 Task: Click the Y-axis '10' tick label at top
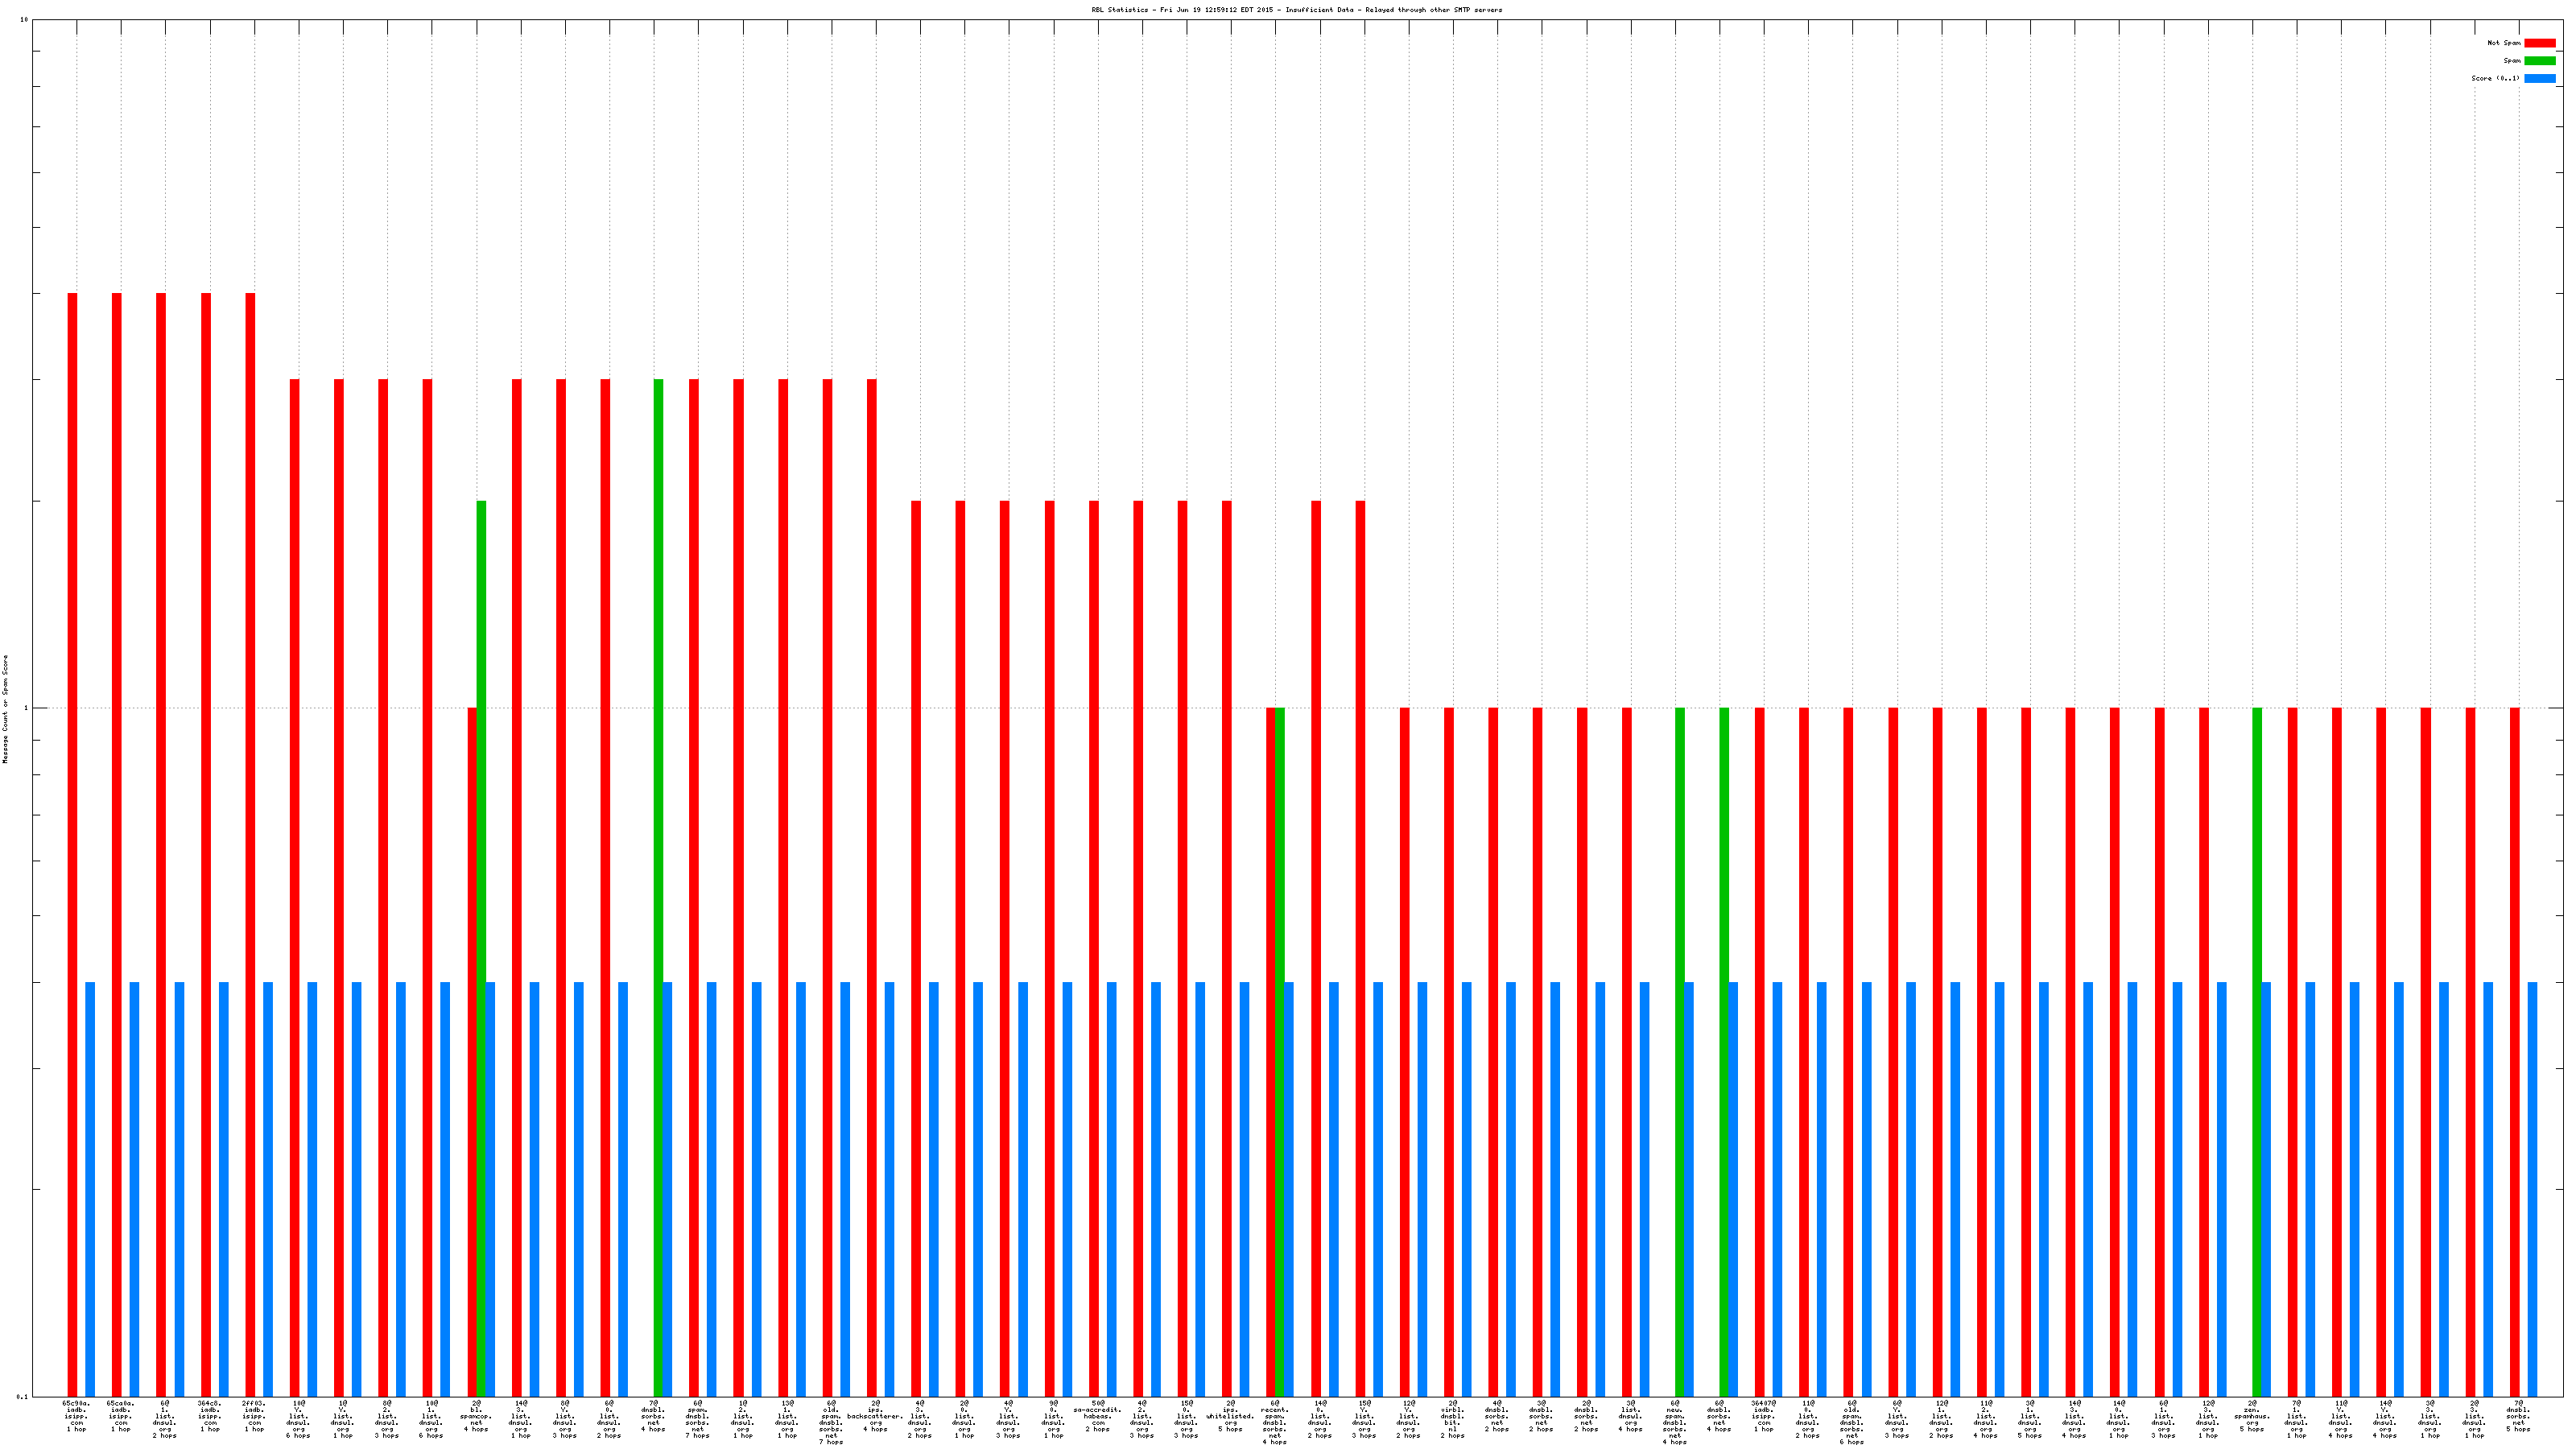(x=24, y=20)
